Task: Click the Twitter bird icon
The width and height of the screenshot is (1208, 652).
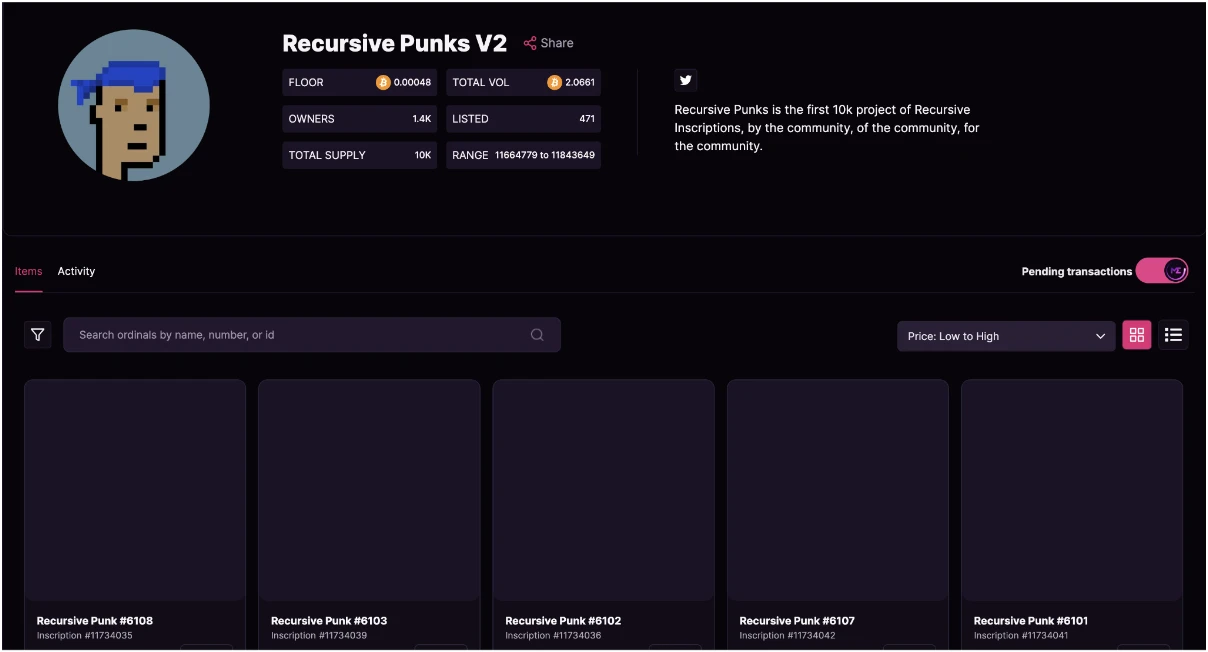Action: click(x=685, y=81)
